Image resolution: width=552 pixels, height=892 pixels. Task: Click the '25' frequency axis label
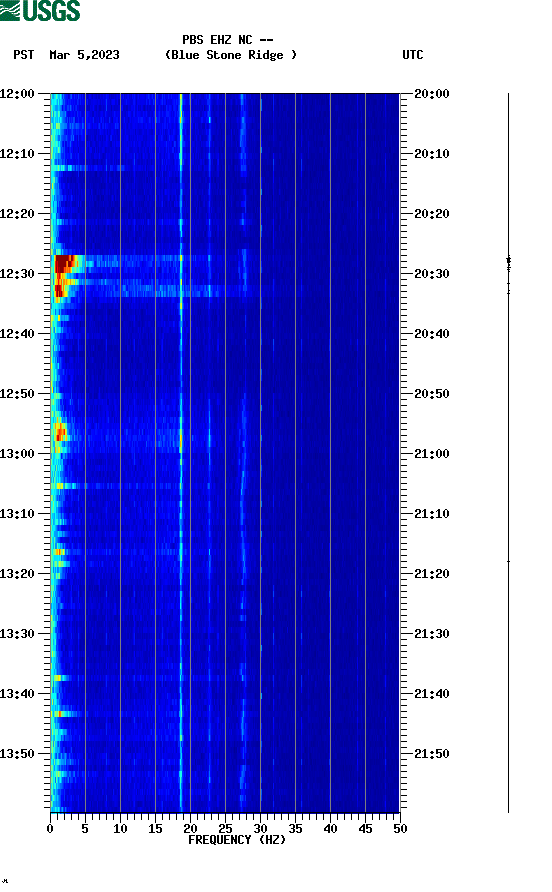tap(225, 829)
